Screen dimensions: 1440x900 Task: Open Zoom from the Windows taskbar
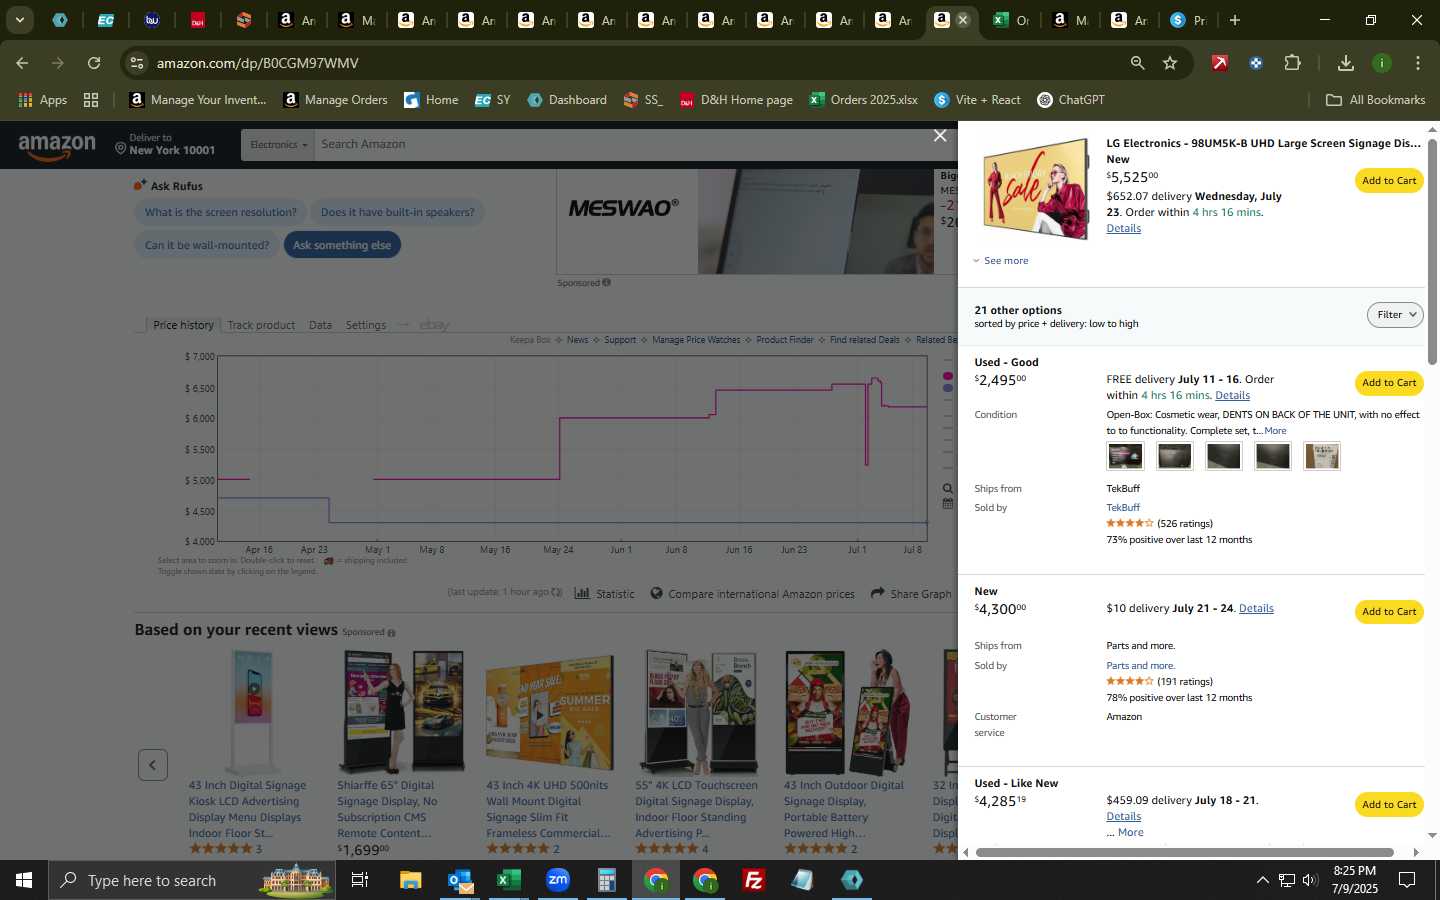pyautogui.click(x=557, y=880)
